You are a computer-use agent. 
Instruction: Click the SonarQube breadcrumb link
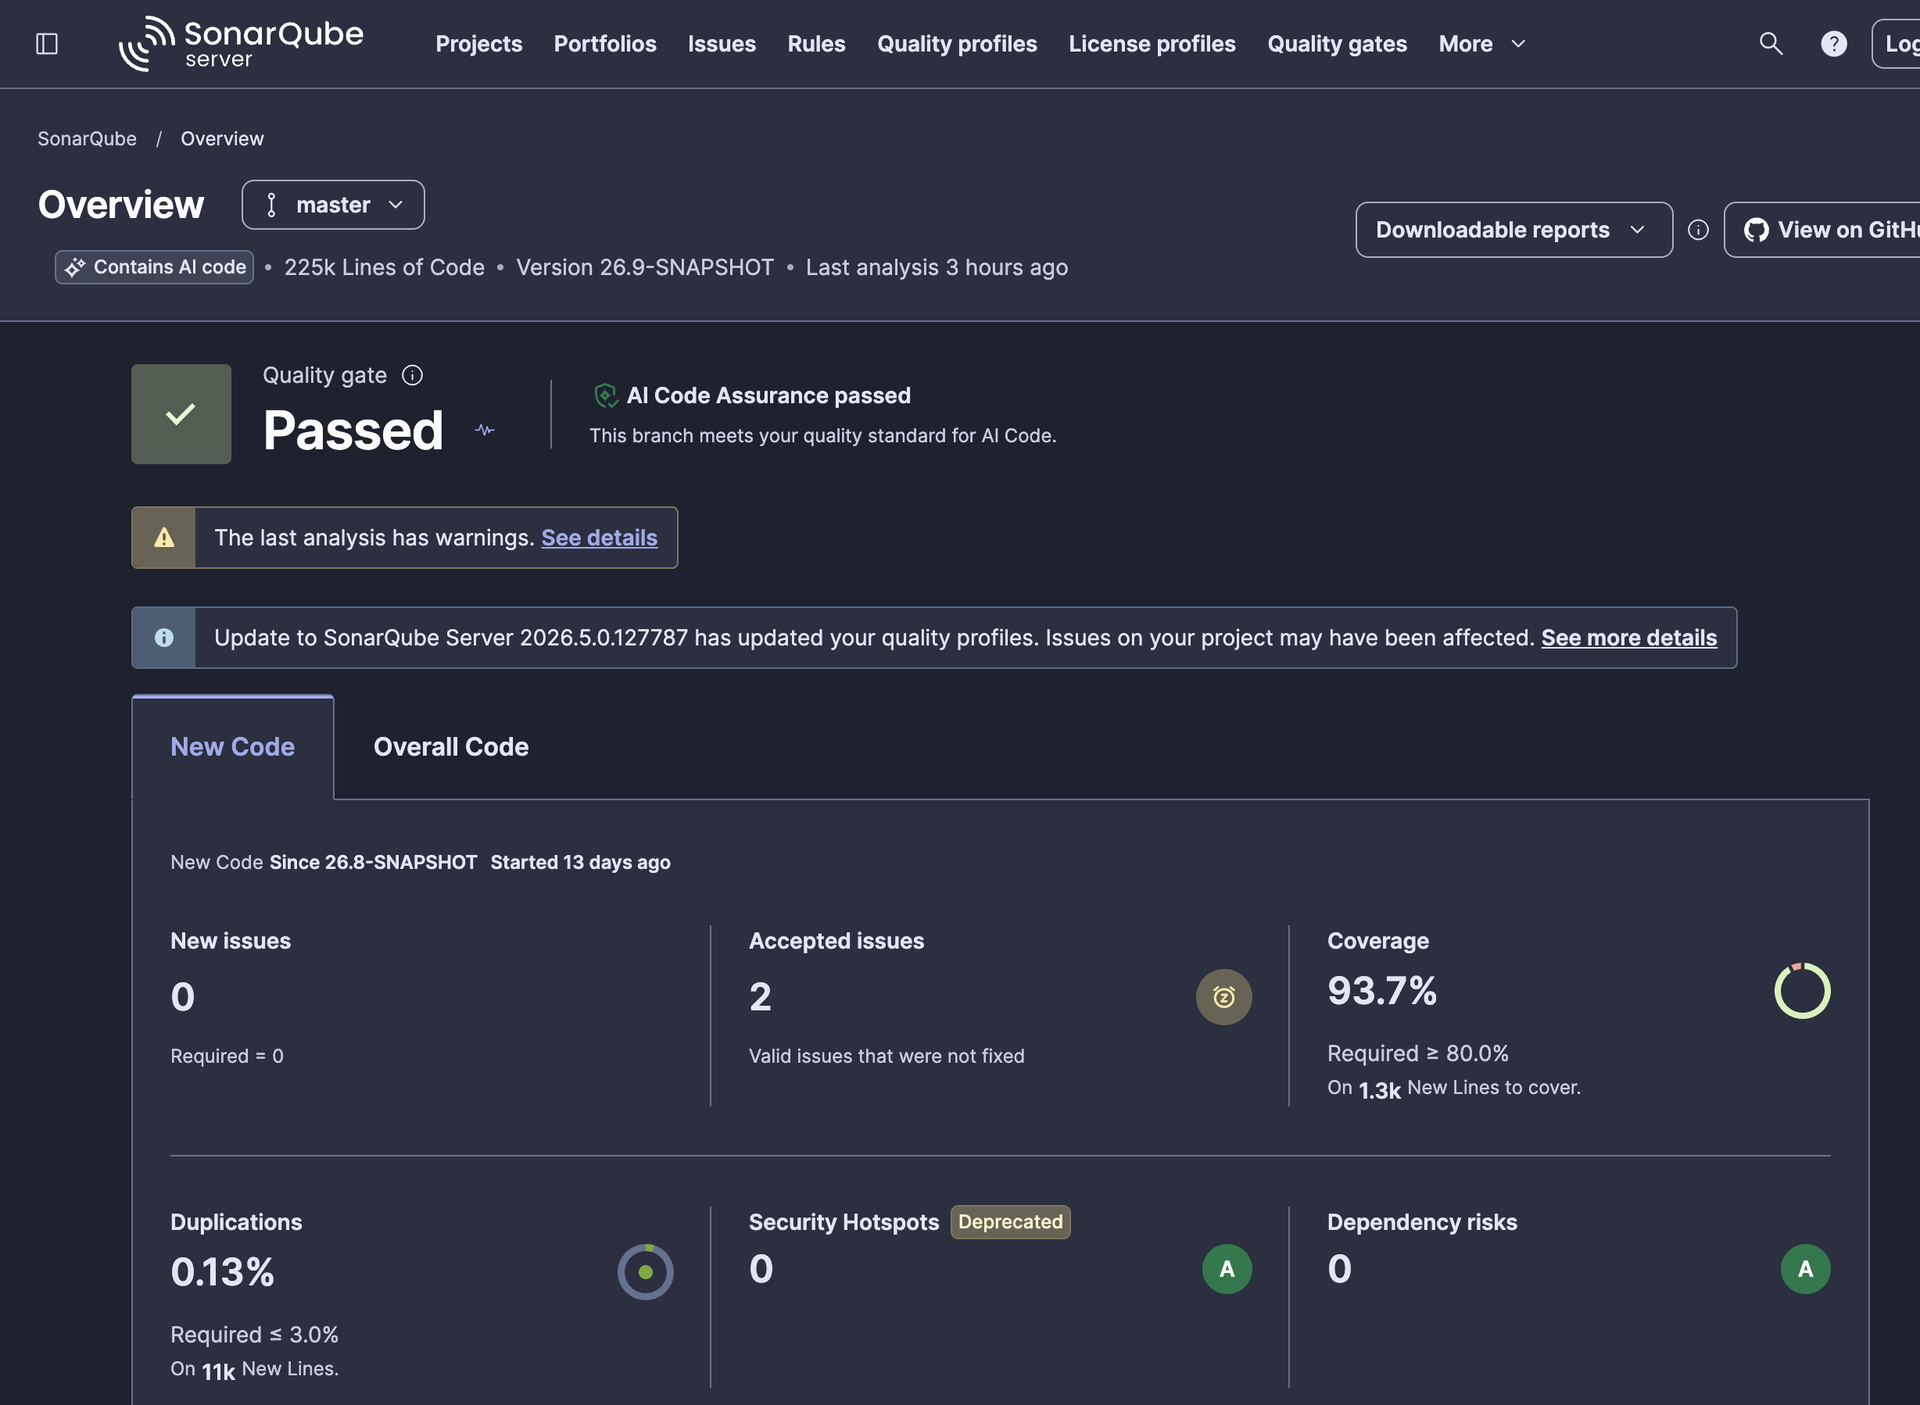coord(87,139)
